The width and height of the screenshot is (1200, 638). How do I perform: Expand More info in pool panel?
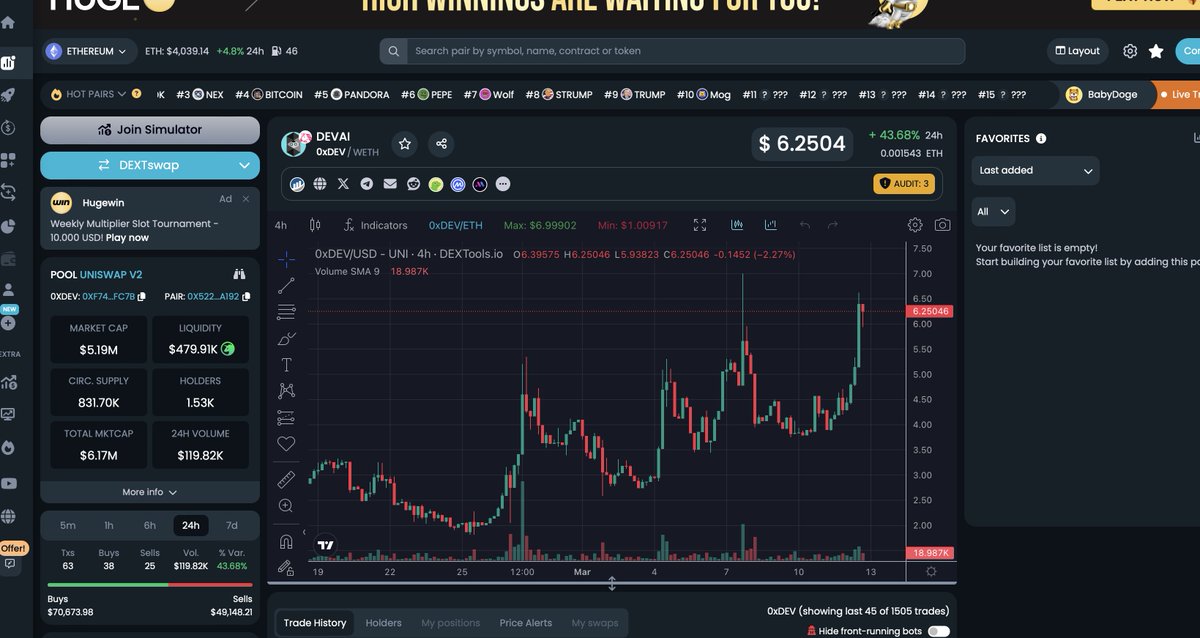pos(150,492)
